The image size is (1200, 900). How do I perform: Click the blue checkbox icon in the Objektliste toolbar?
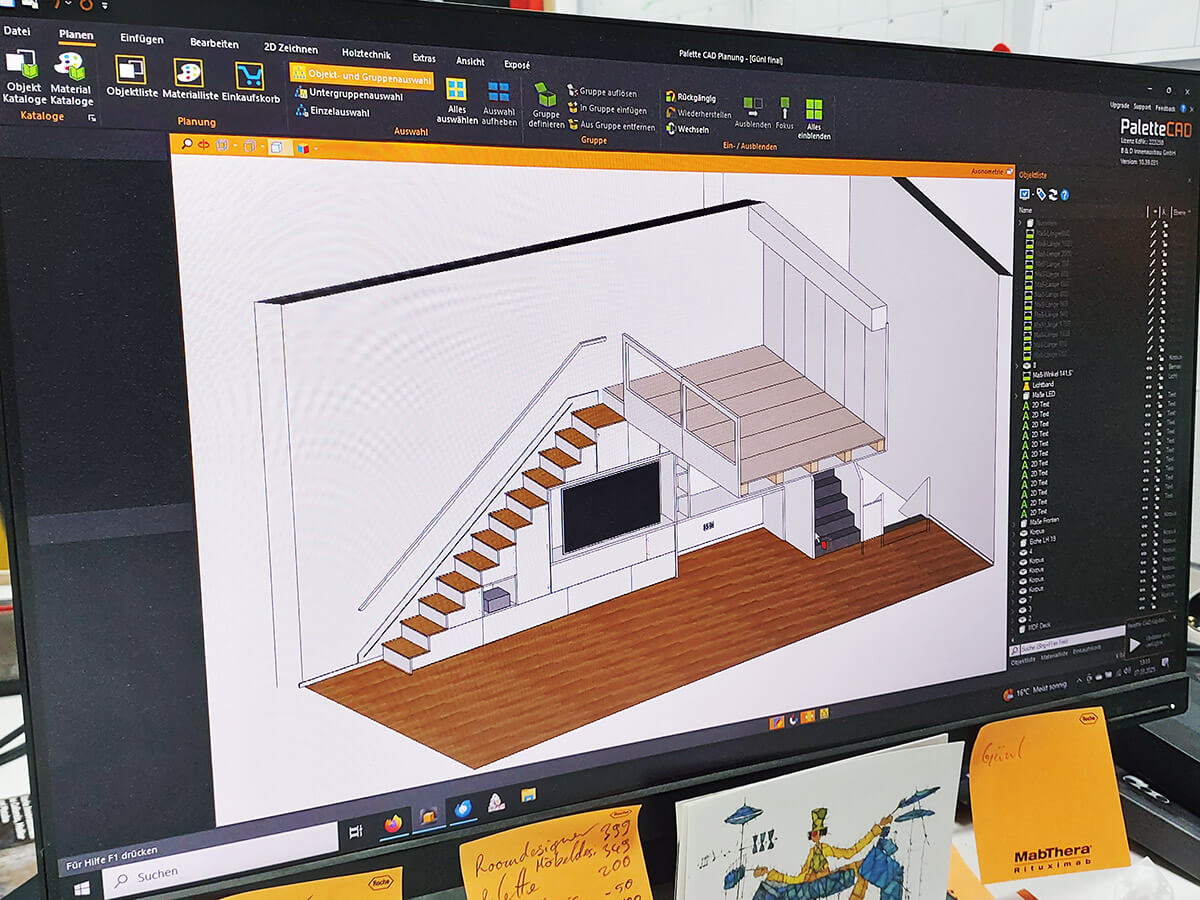[1024, 194]
